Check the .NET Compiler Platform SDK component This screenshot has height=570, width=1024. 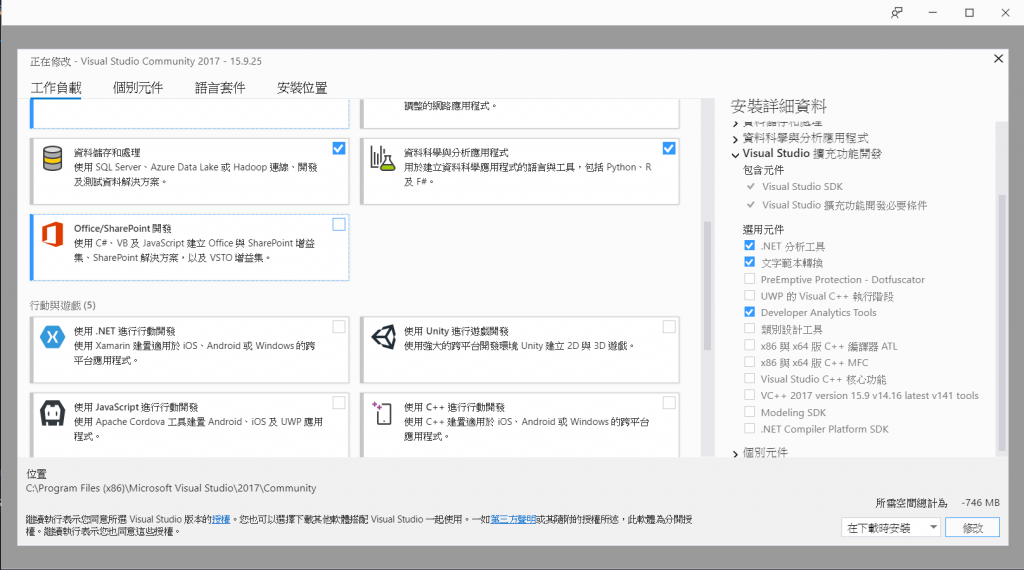tap(749, 428)
